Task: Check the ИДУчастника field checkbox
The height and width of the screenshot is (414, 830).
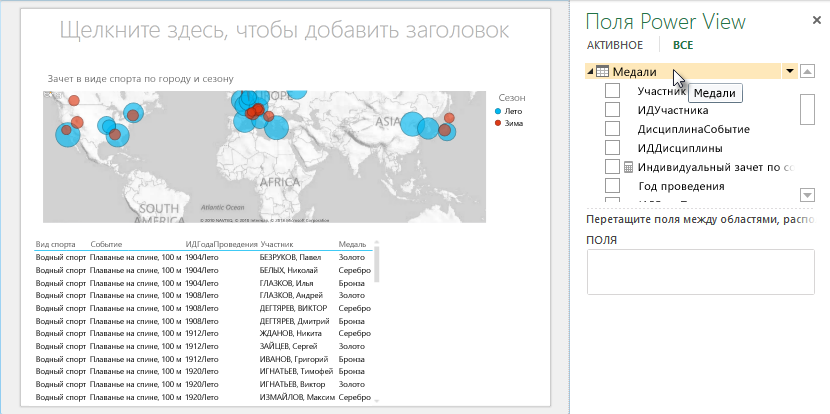Action: [x=612, y=110]
